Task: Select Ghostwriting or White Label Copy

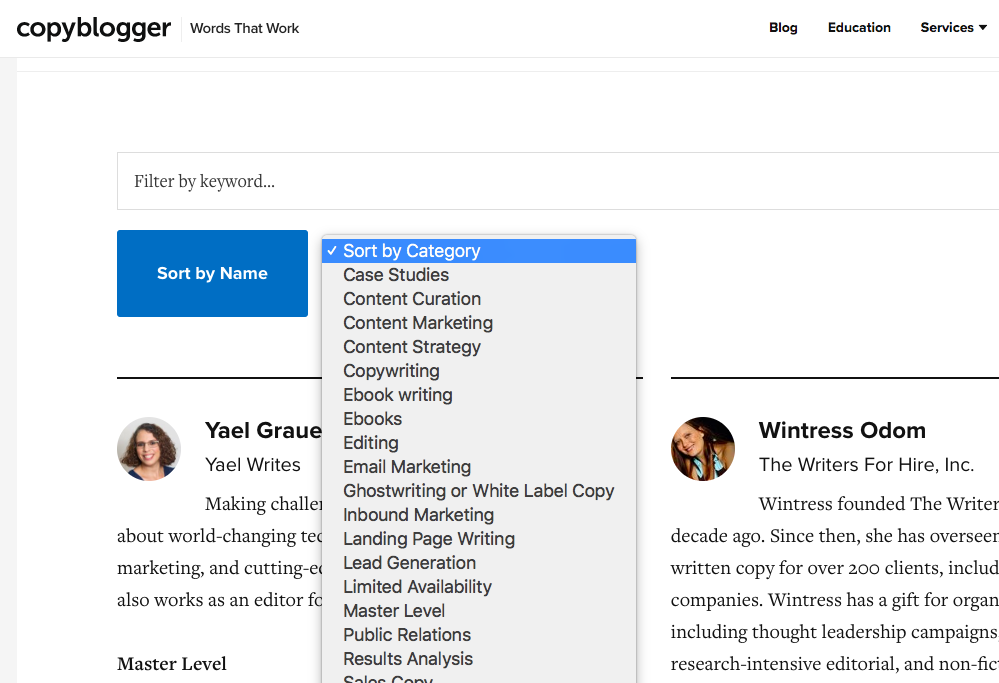Action: [x=478, y=491]
